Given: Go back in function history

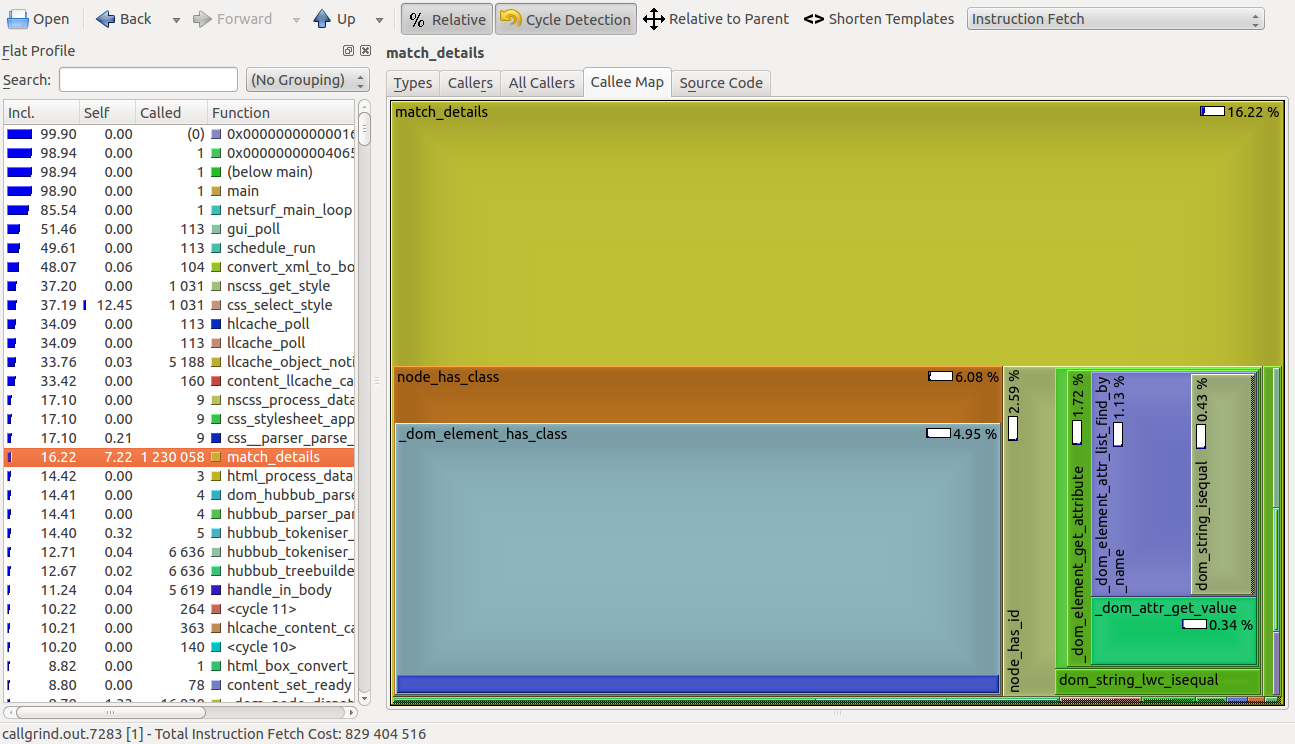Looking at the screenshot, I should 124,19.
